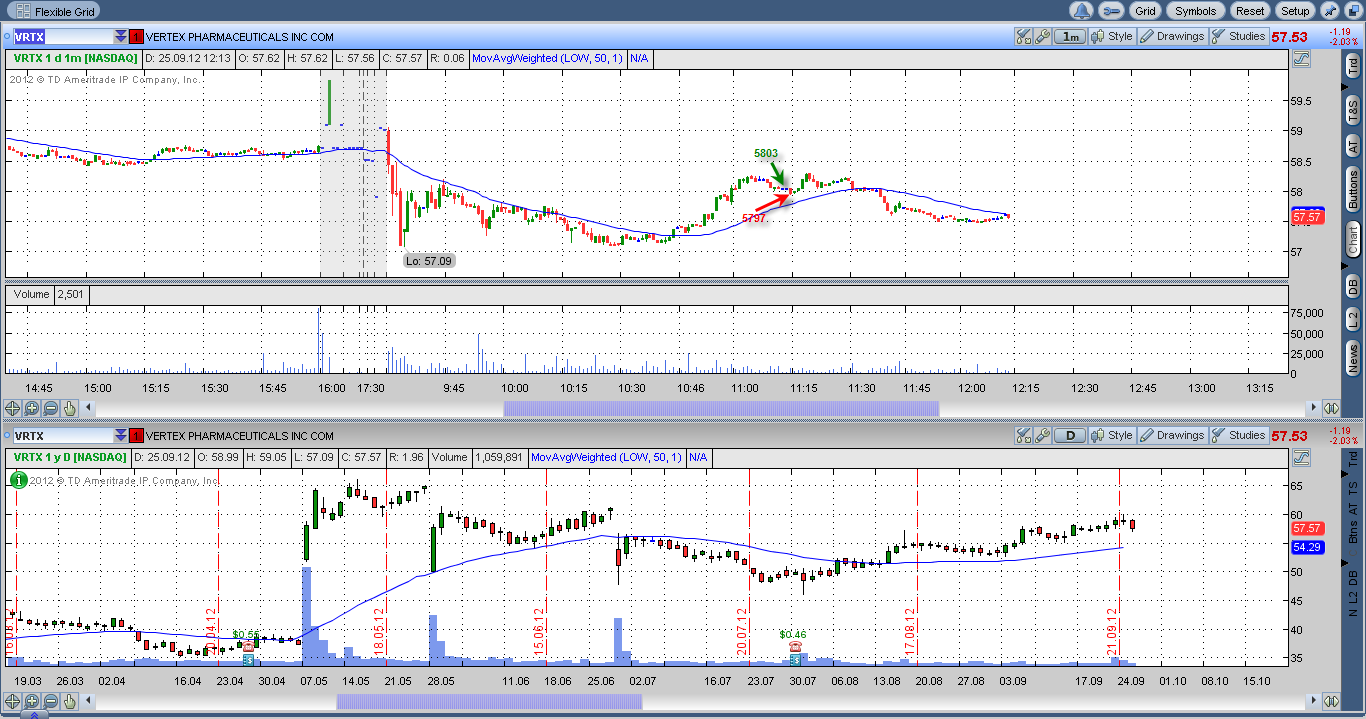Viewport: 1366px width, 719px height.
Task: Click zoom in magnifier below upper chart
Action: (x=32, y=408)
